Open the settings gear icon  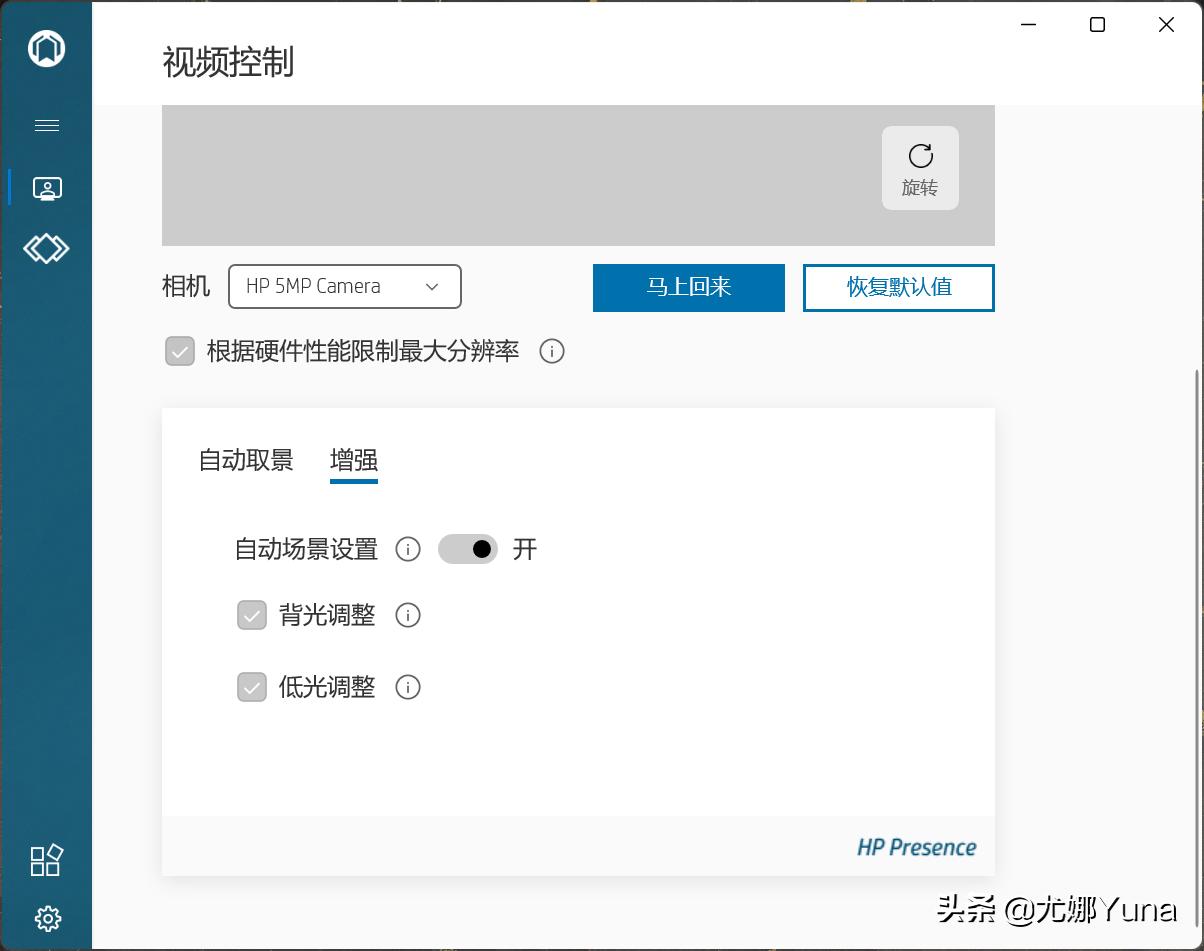(x=45, y=918)
